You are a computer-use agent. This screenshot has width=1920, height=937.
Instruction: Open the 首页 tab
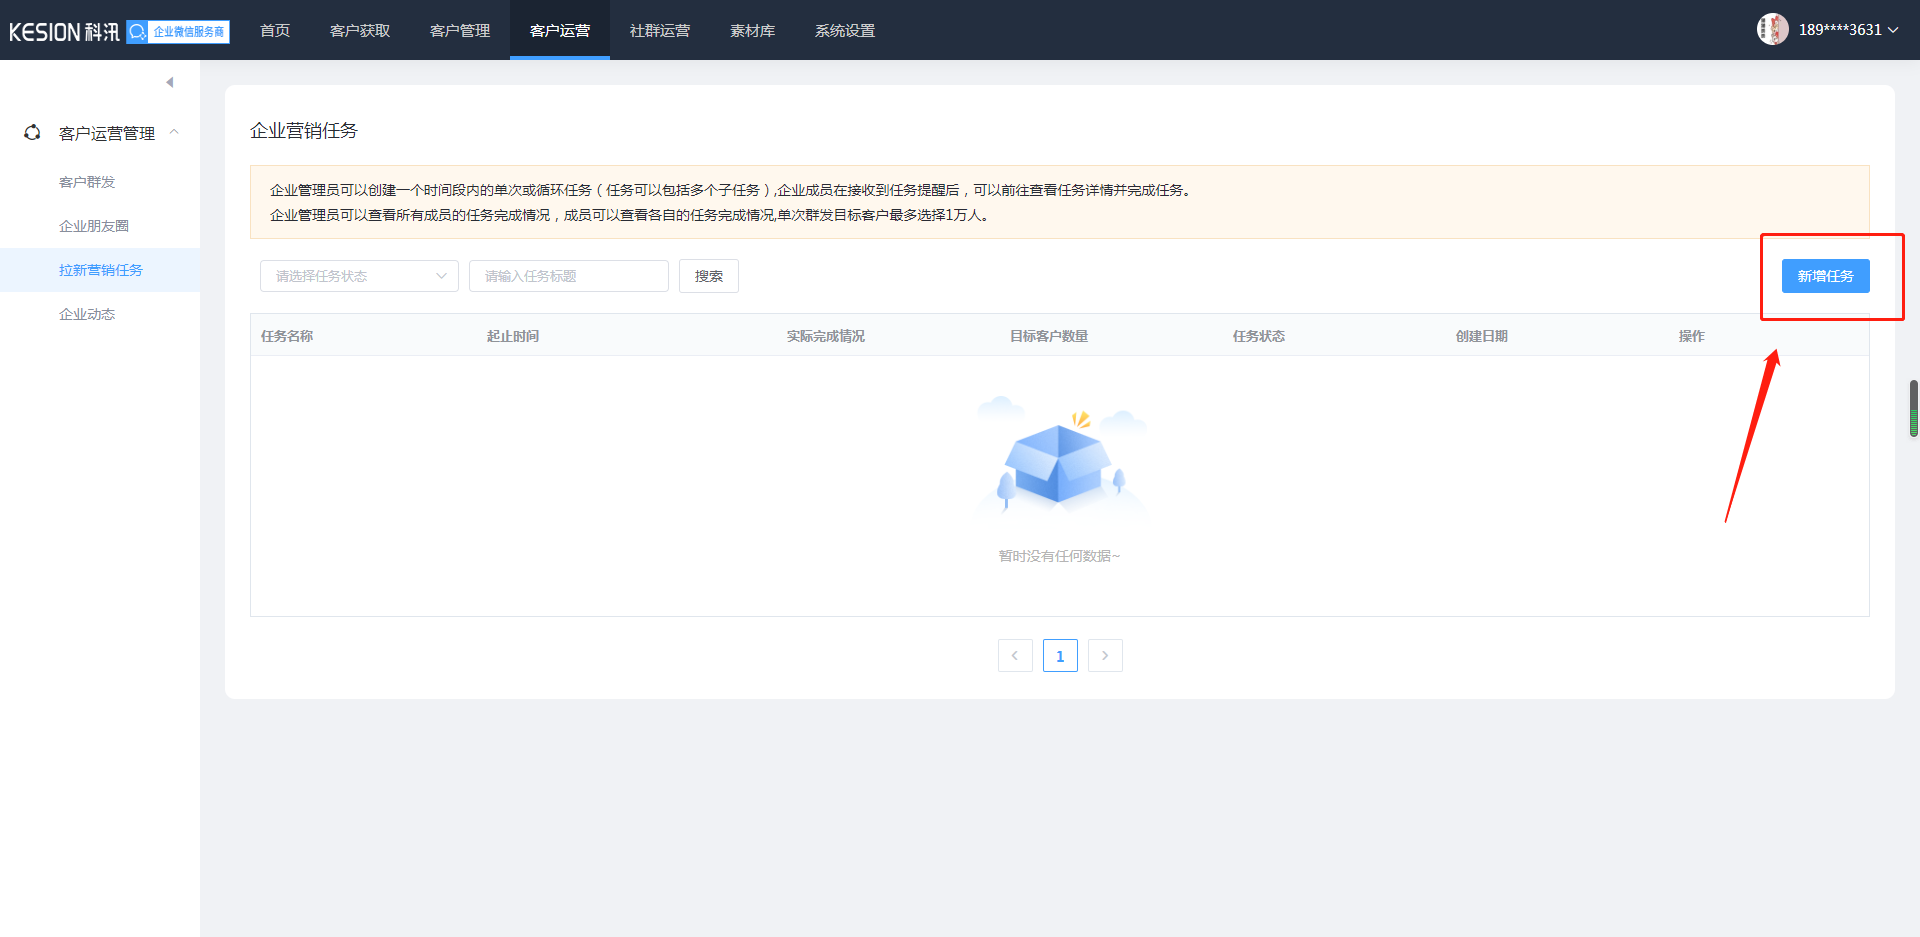[x=275, y=30]
